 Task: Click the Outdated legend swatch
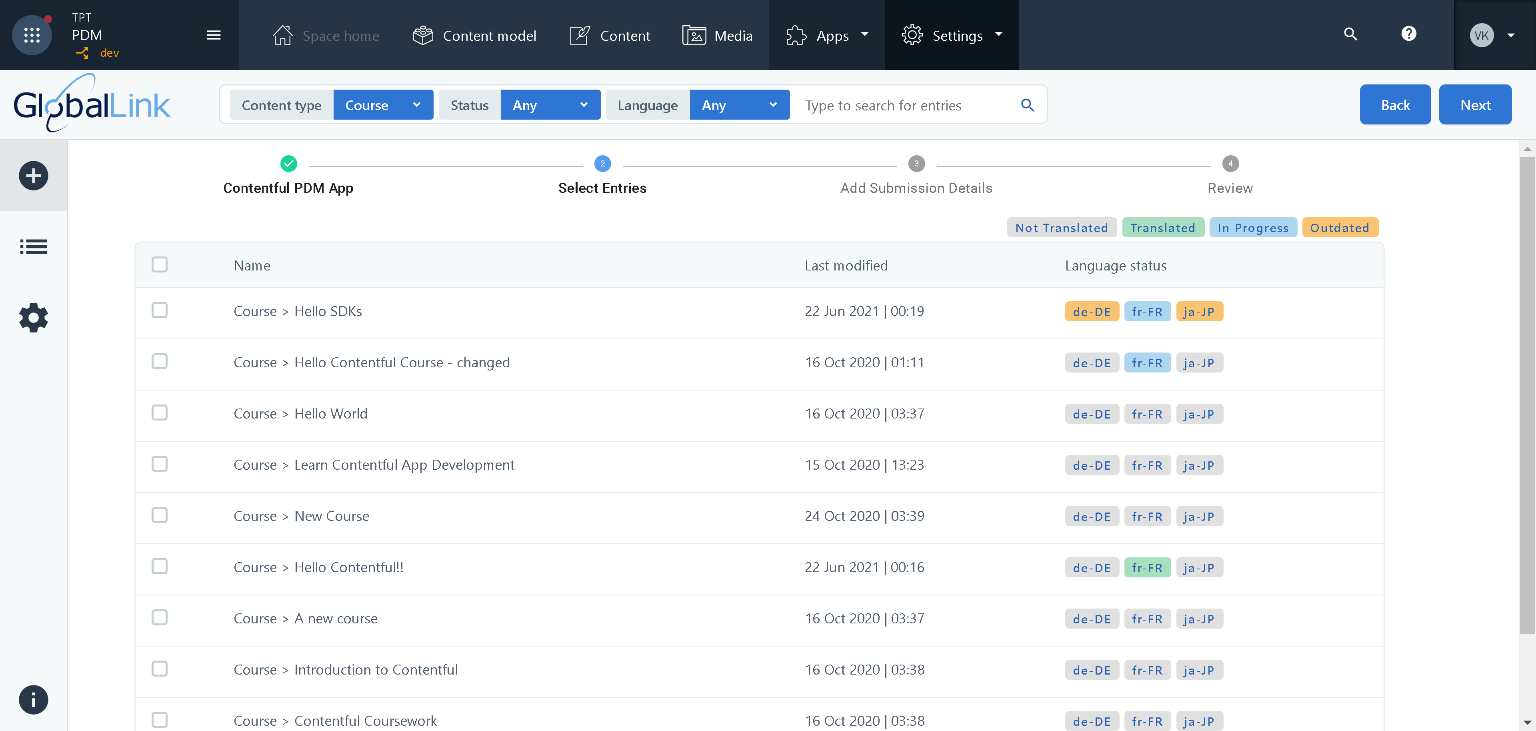coord(1340,227)
